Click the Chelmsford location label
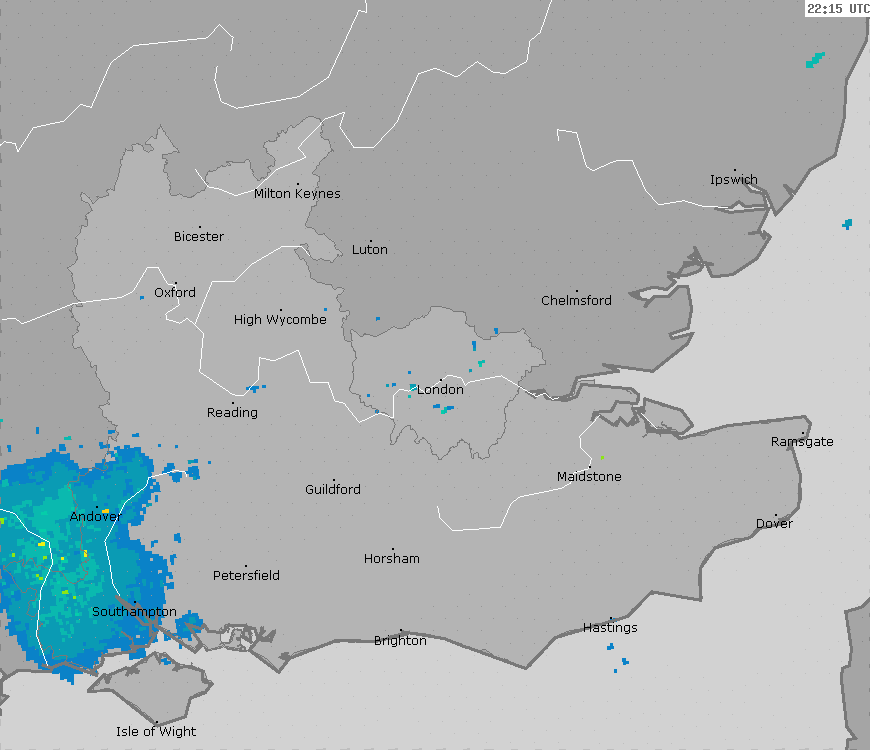Viewport: 870px width, 750px height. [576, 300]
